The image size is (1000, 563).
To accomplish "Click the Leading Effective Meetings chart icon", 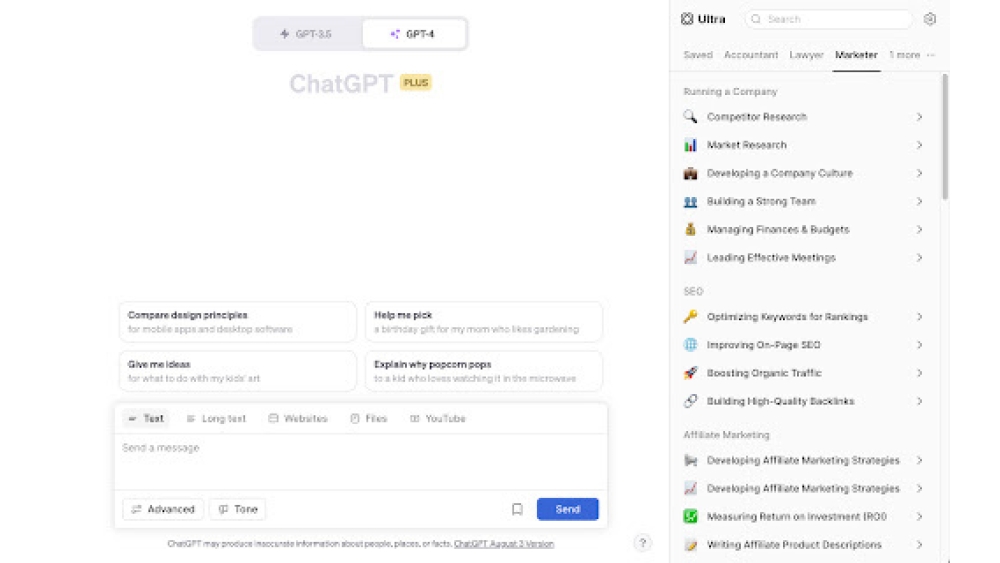I will 690,258.
